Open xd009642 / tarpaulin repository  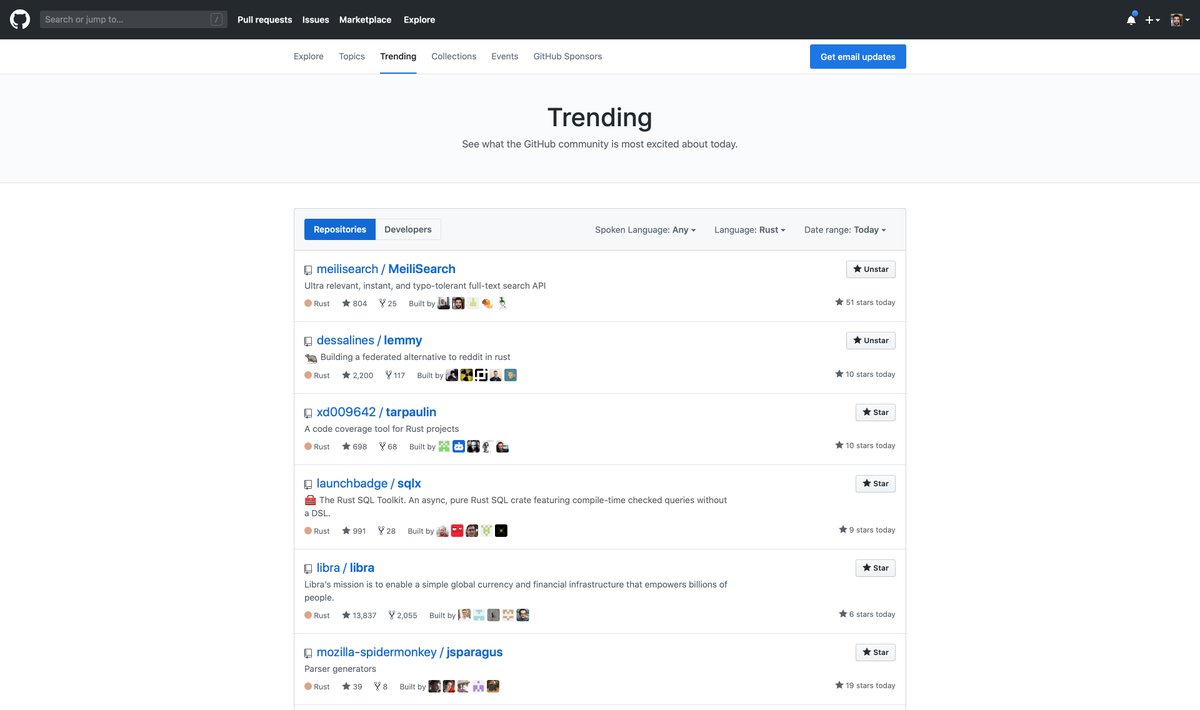377,412
